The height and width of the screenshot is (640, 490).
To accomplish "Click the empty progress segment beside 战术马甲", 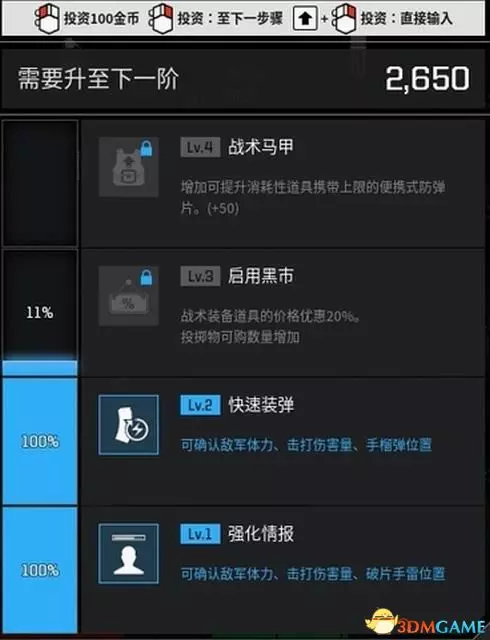I will [x=40, y=183].
